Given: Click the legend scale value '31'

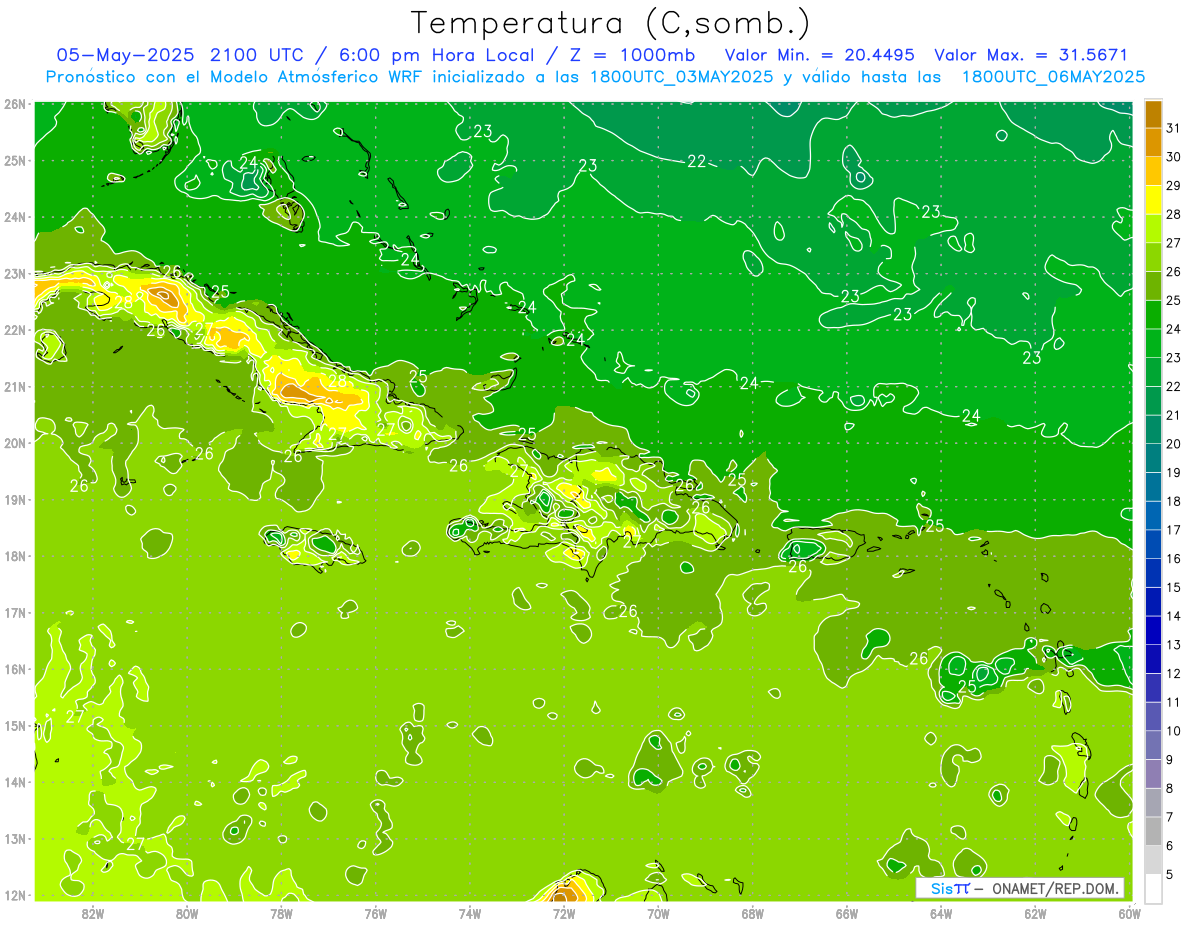Looking at the screenshot, I should click(x=1173, y=128).
